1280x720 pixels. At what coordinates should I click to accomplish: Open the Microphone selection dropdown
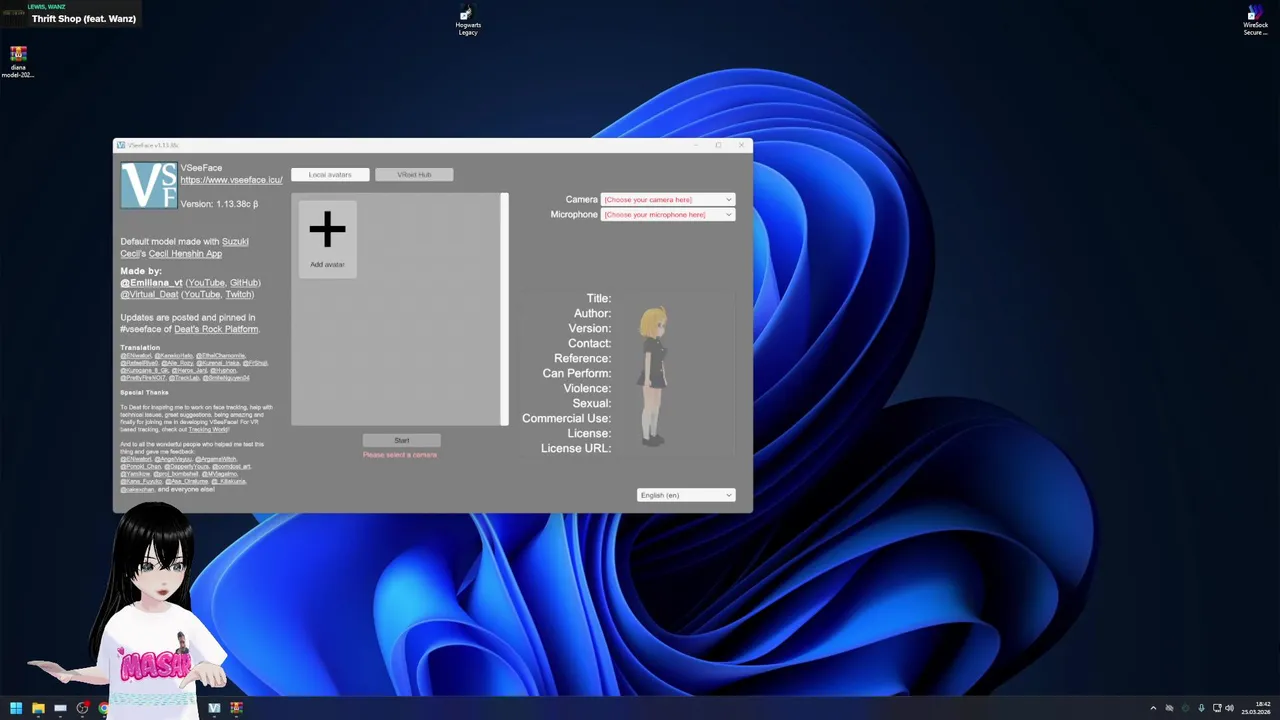pyautogui.click(x=668, y=215)
